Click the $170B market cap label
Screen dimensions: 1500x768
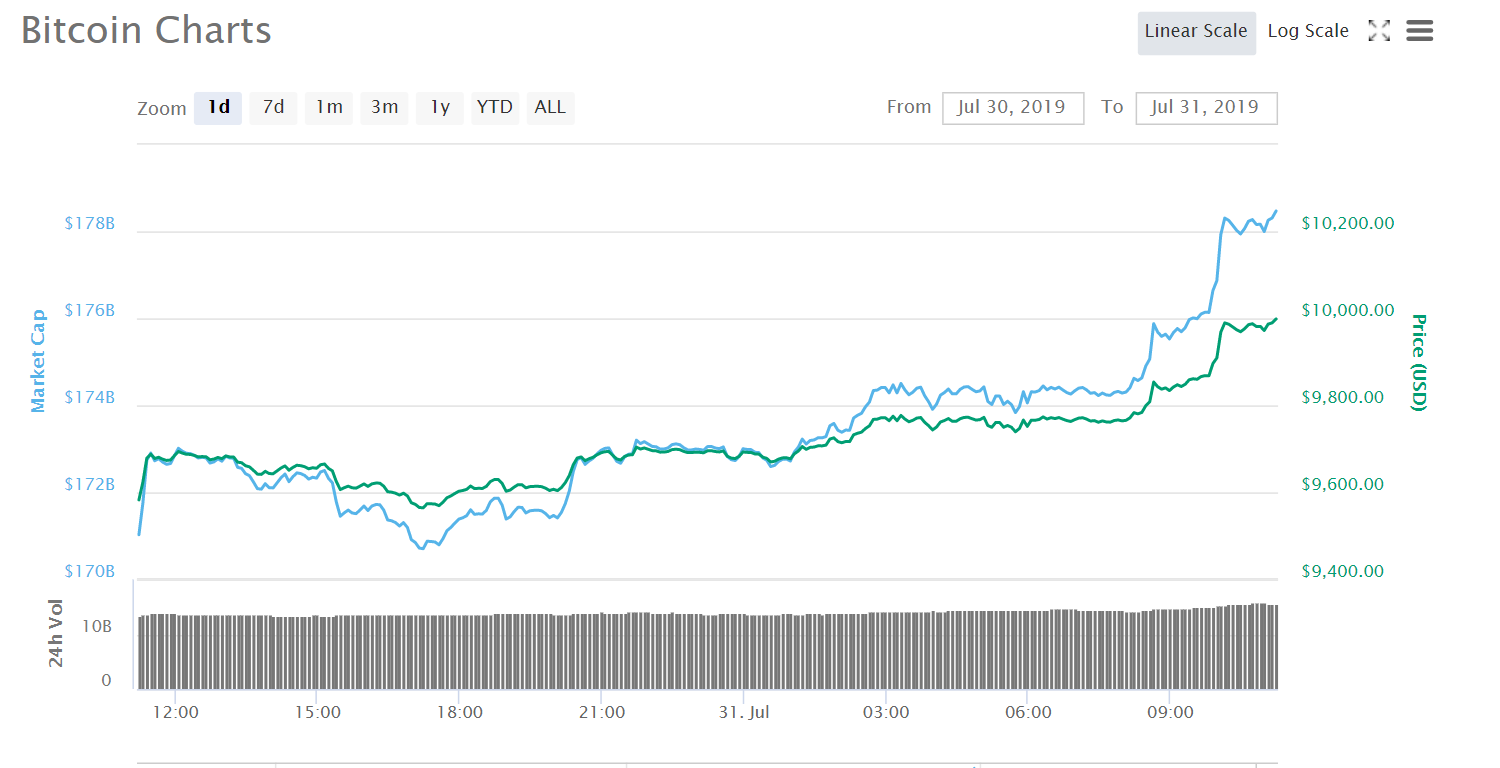[x=90, y=572]
